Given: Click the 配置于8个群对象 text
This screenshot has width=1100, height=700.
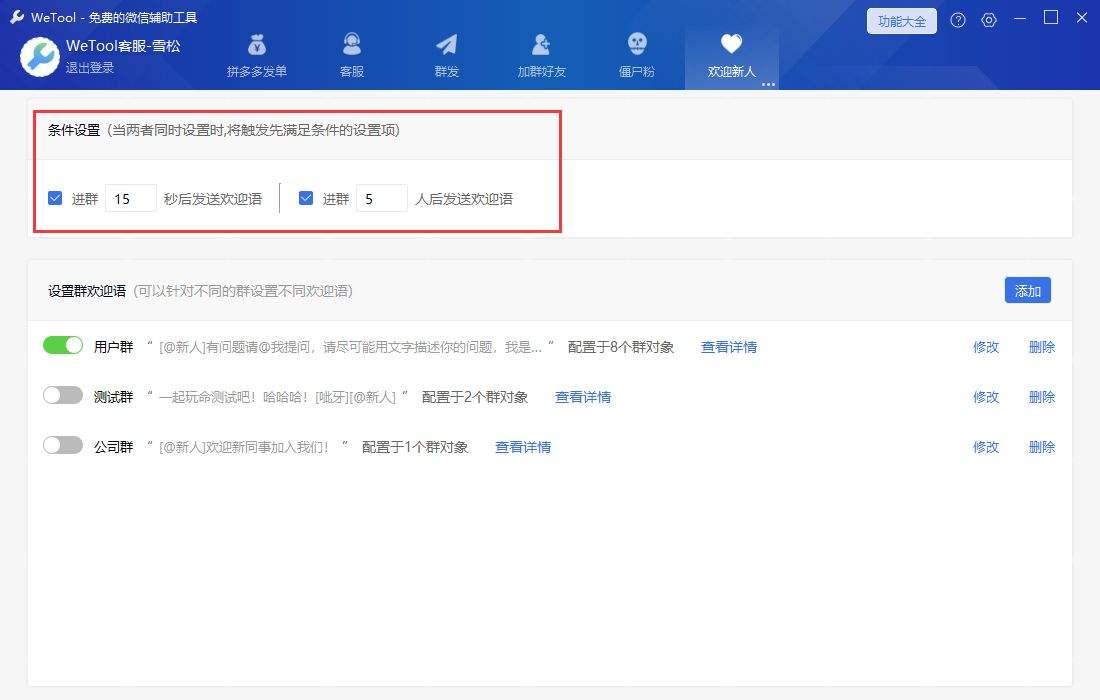Looking at the screenshot, I should [x=621, y=347].
